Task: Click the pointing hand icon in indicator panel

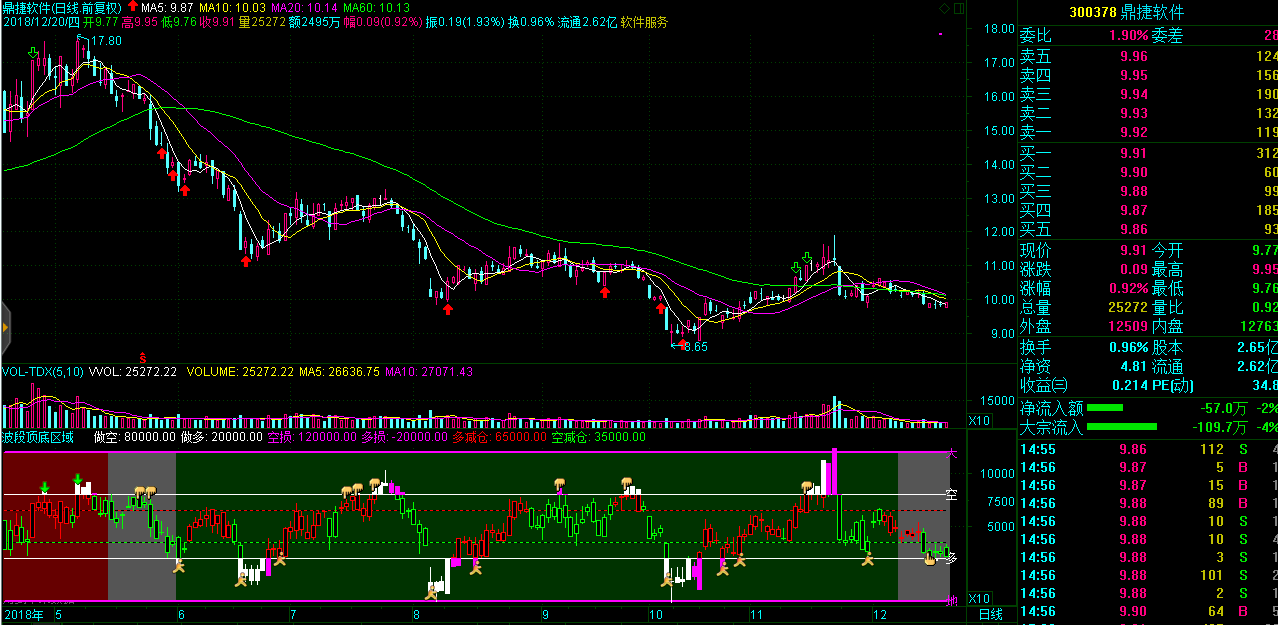Action: coord(930,558)
